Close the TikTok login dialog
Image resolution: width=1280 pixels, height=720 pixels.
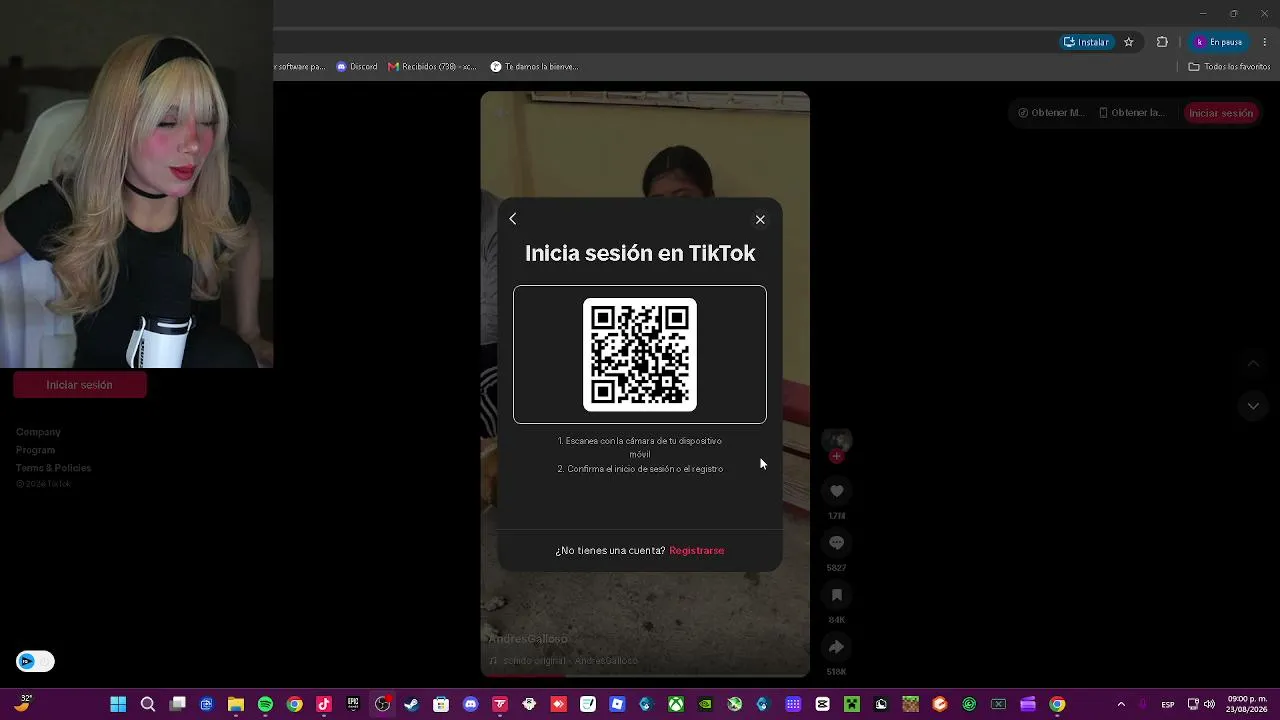pos(760,220)
